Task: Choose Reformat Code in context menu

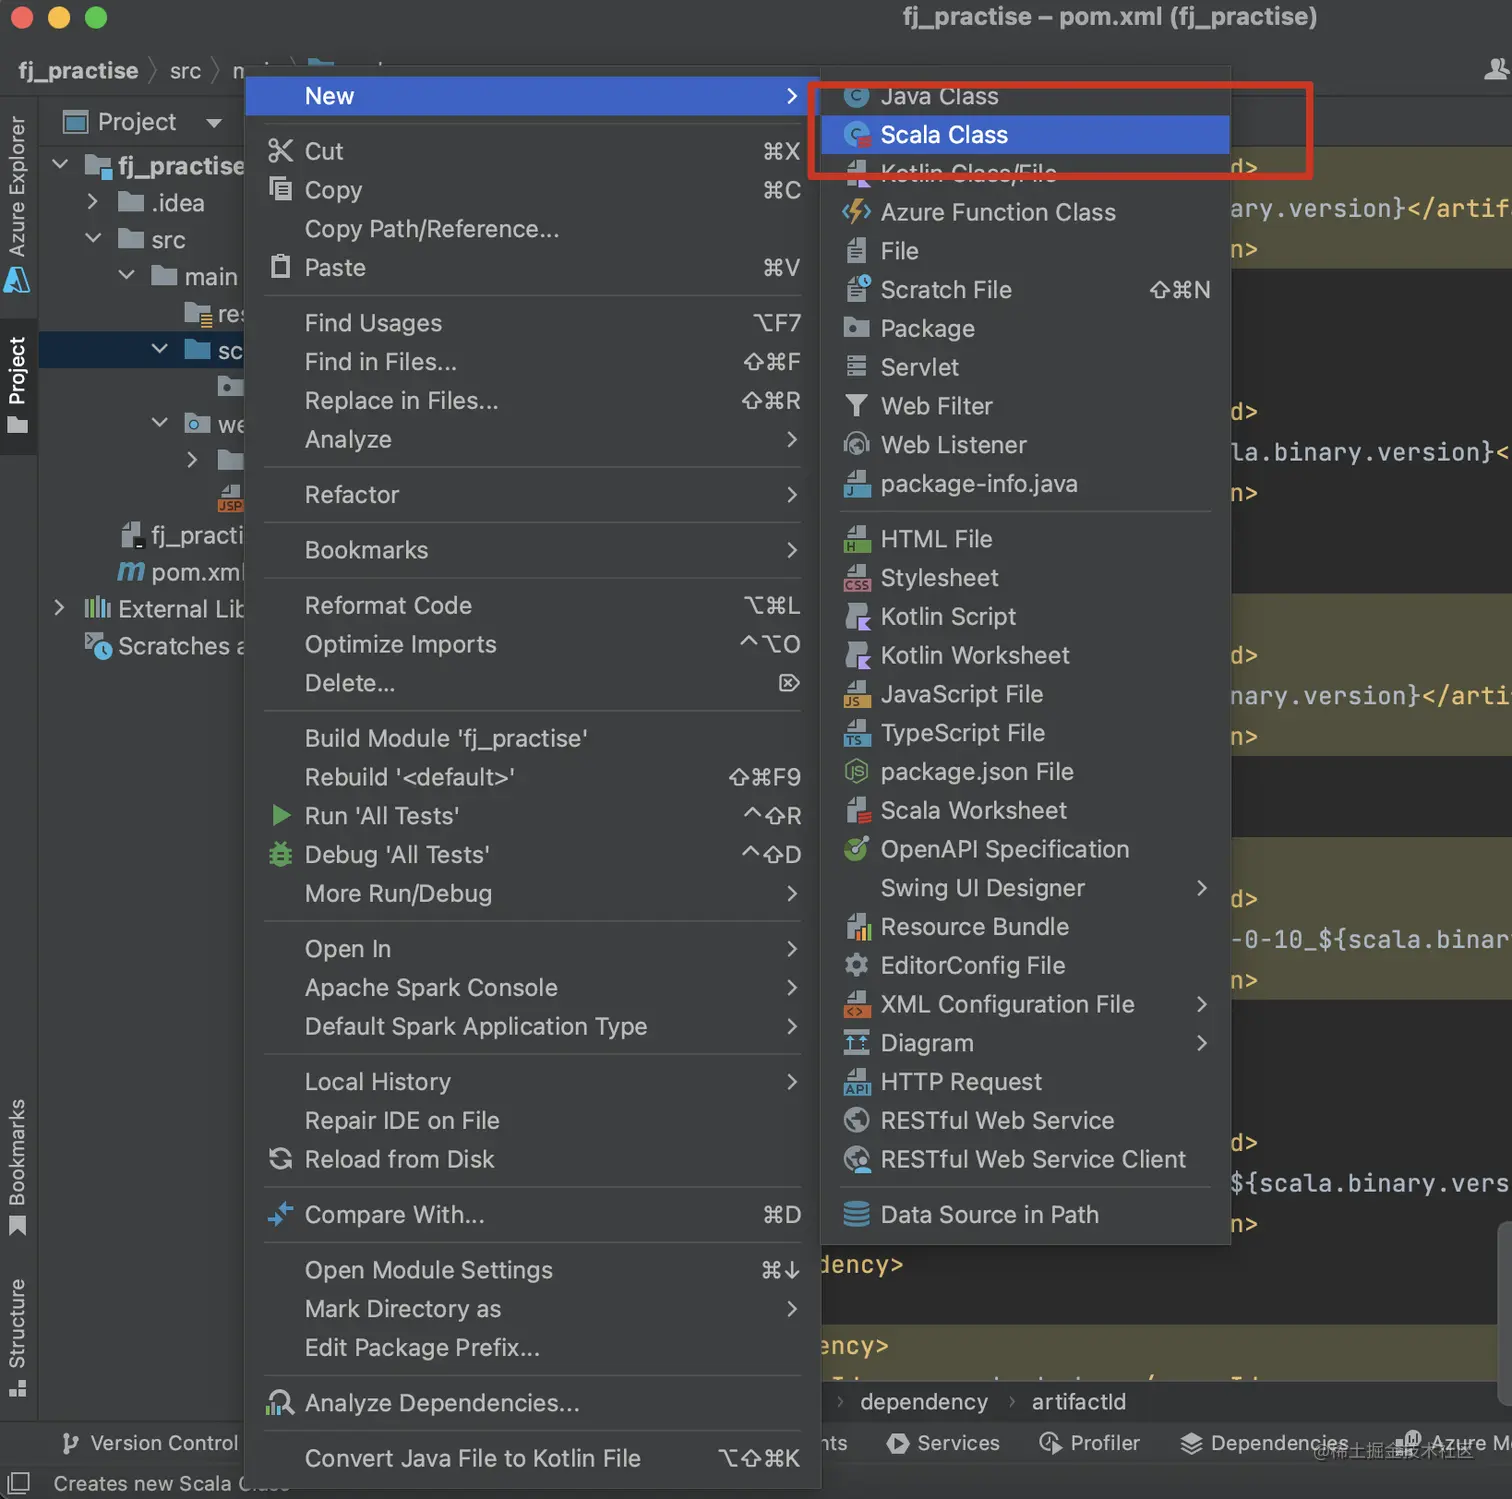Action: (533, 606)
